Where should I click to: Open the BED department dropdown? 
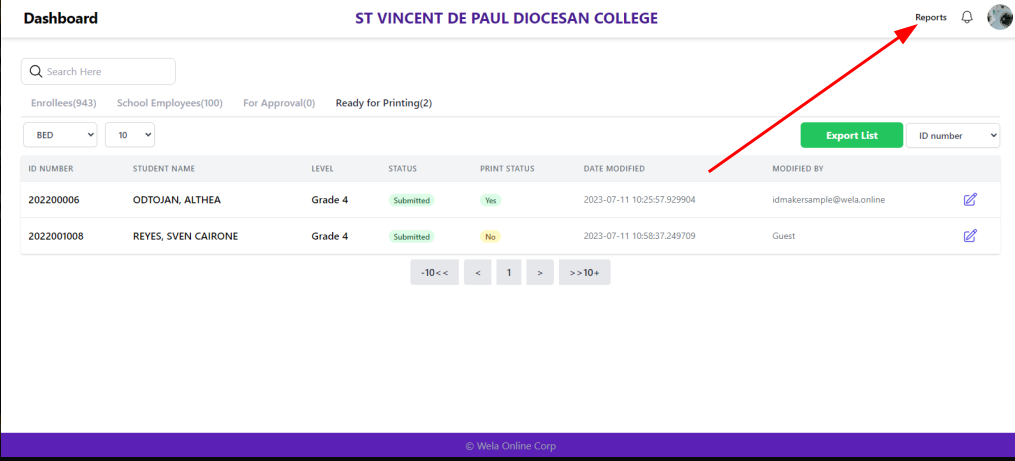click(60, 135)
